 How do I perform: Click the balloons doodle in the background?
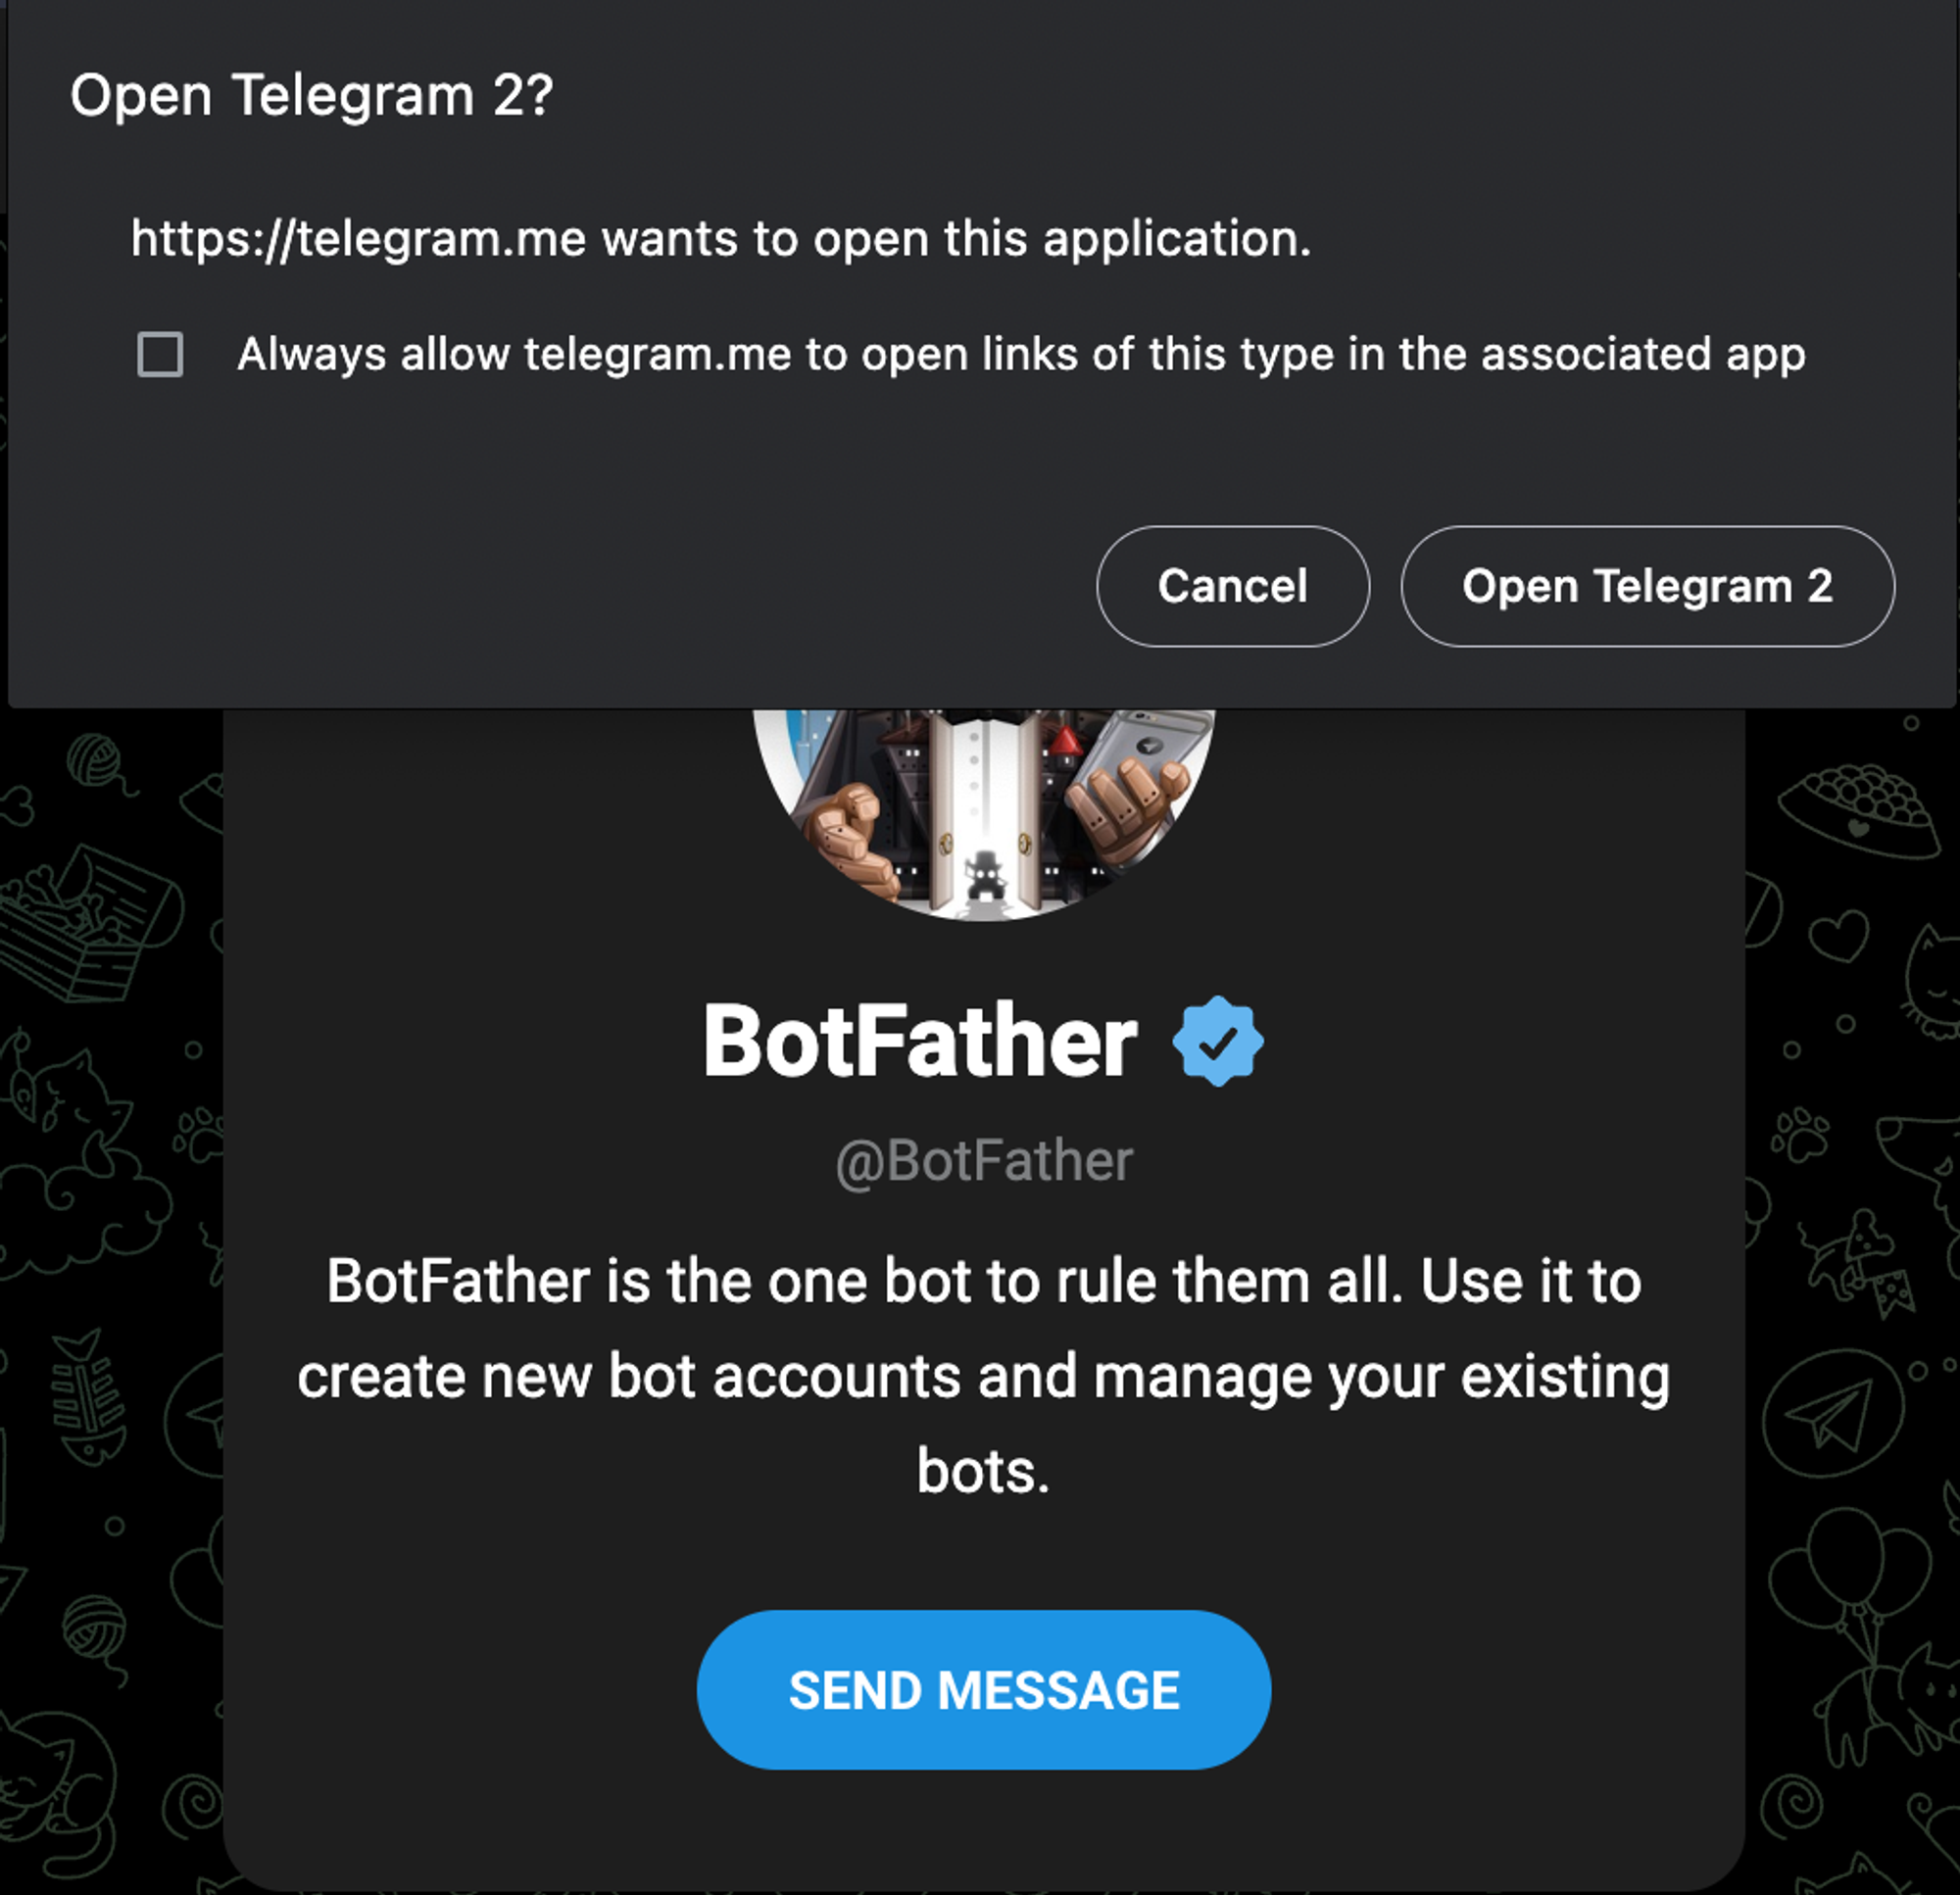click(x=1848, y=1560)
